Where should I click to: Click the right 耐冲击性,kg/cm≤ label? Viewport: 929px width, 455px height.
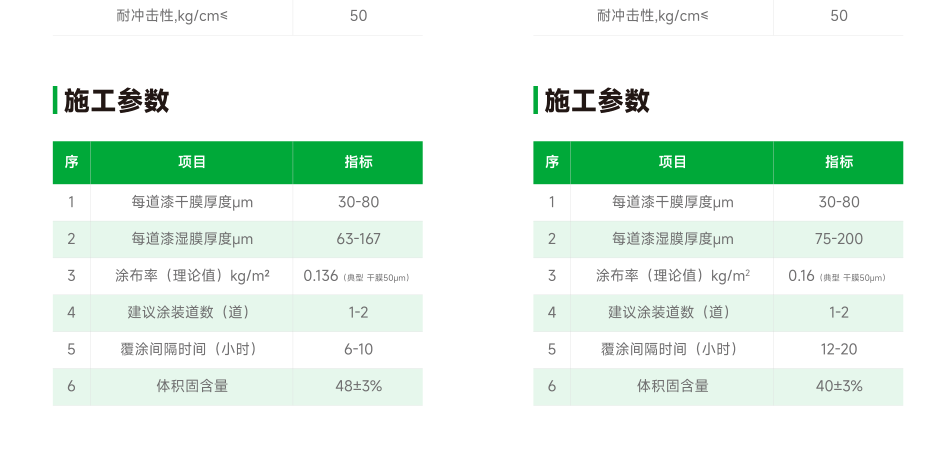652,15
